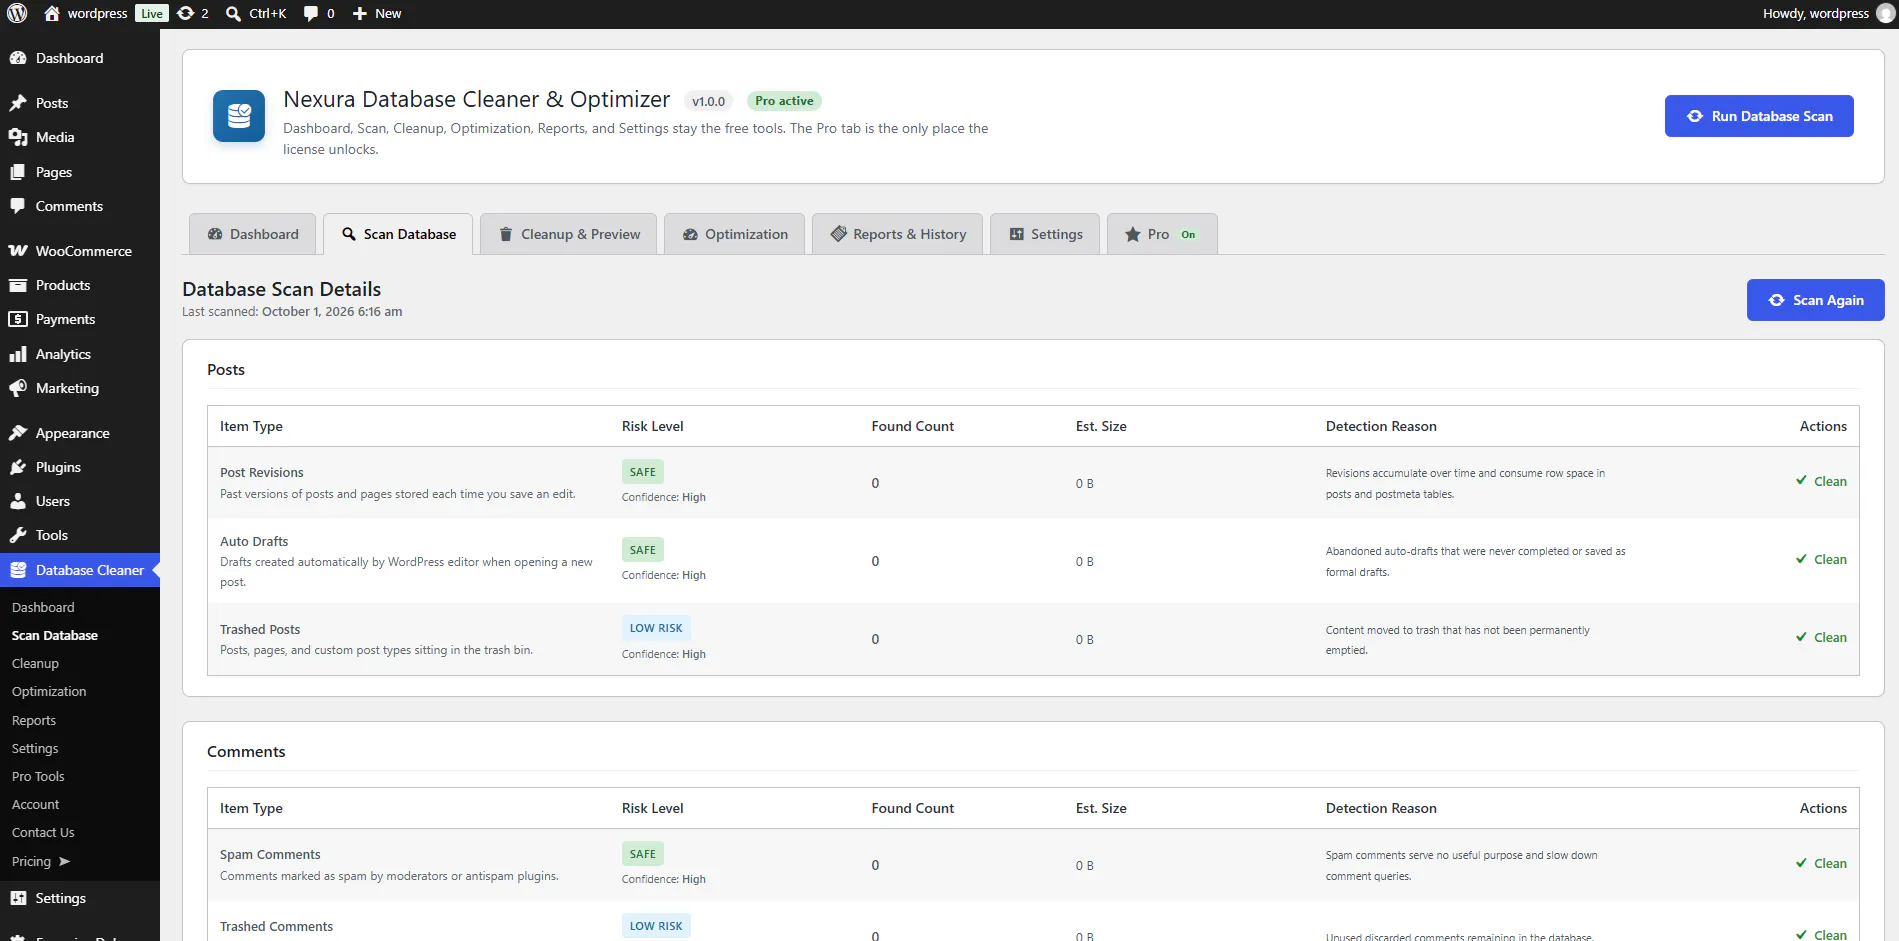The image size is (1899, 941).
Task: Open the Optimization tab
Action: click(735, 234)
